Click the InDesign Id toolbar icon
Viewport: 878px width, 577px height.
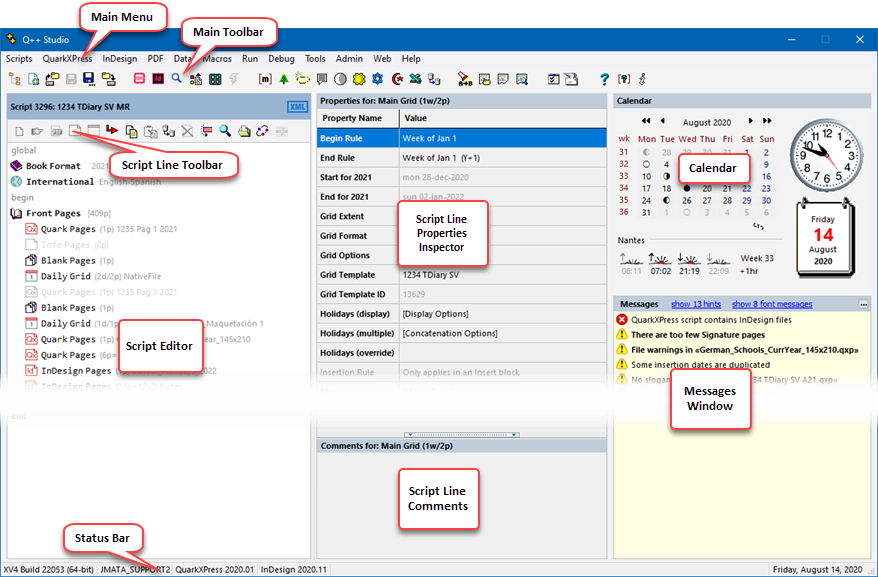click(x=158, y=79)
